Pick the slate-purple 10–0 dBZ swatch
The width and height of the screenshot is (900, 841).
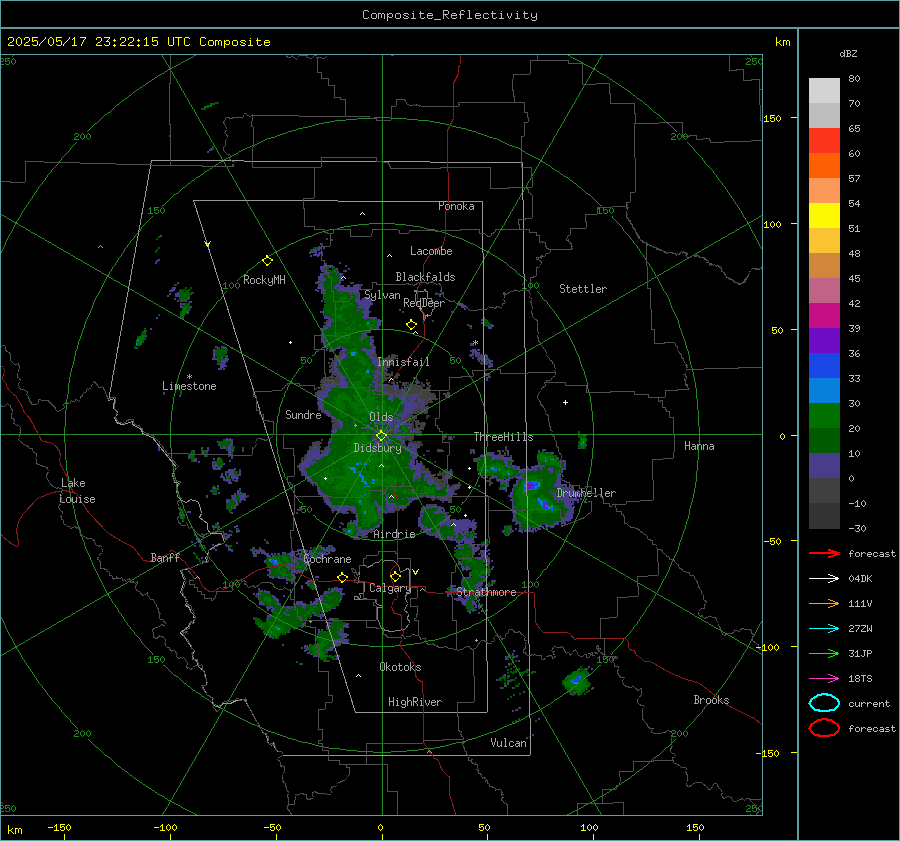(824, 466)
